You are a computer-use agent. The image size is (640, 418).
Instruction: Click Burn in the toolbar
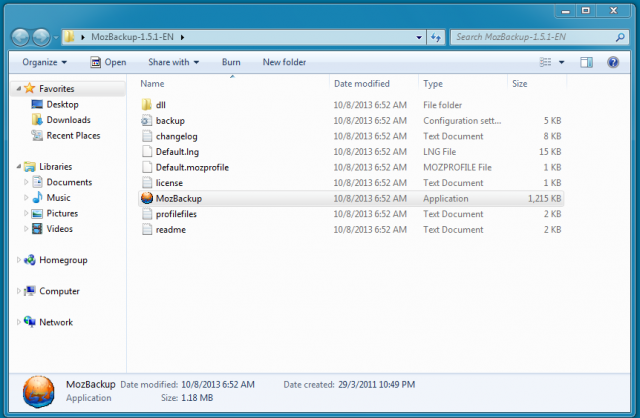point(231,62)
